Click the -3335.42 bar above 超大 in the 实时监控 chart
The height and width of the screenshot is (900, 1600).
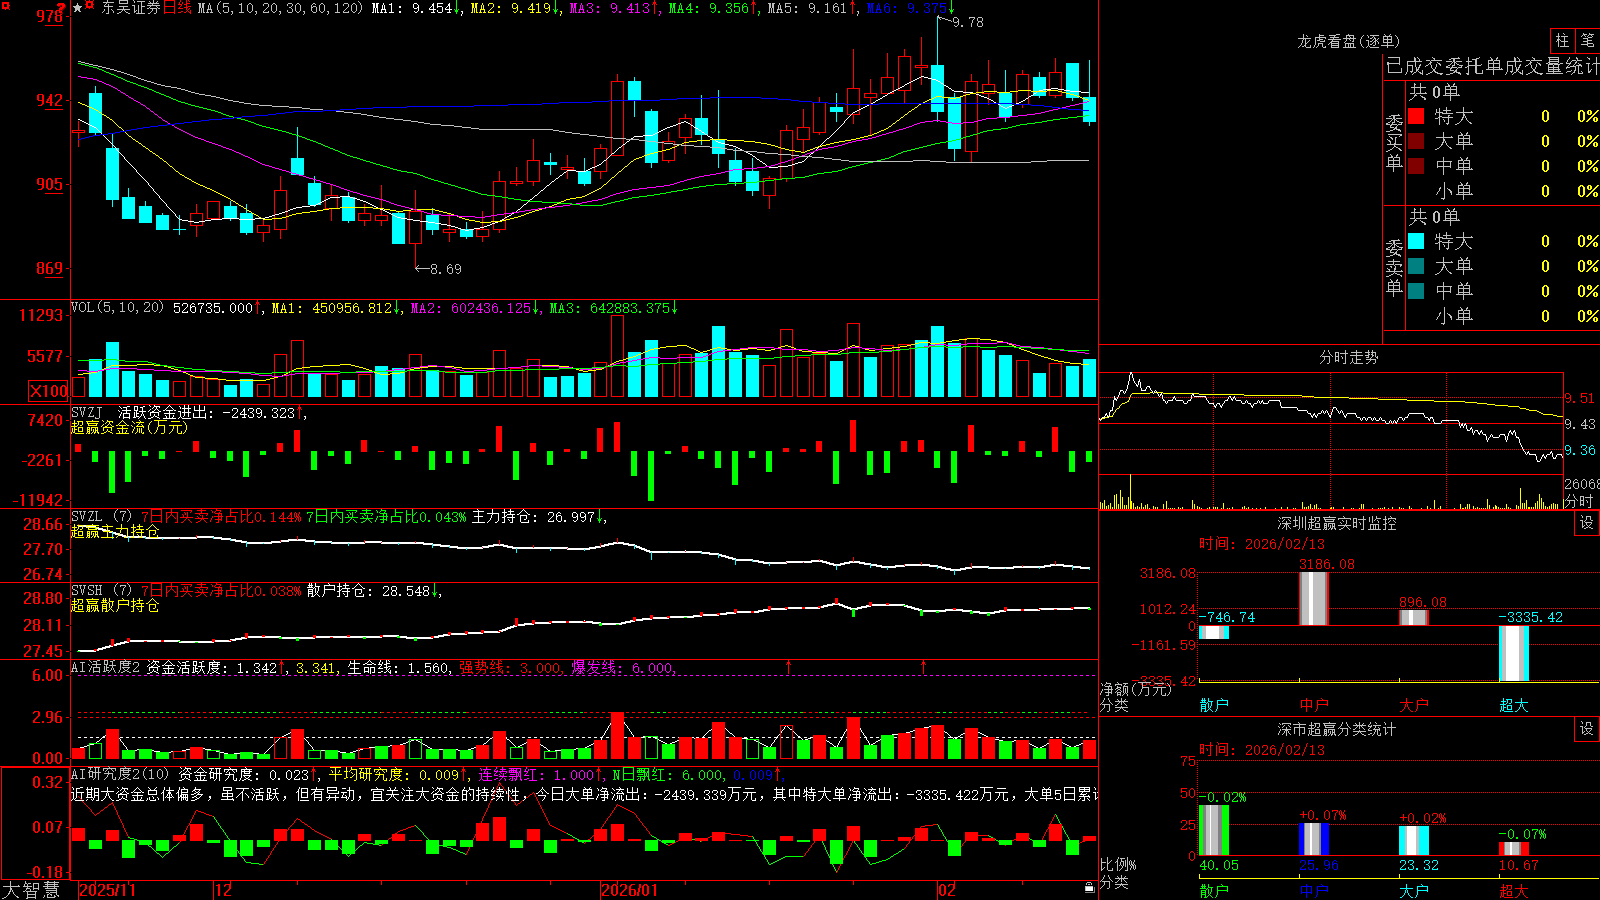coord(1514,654)
